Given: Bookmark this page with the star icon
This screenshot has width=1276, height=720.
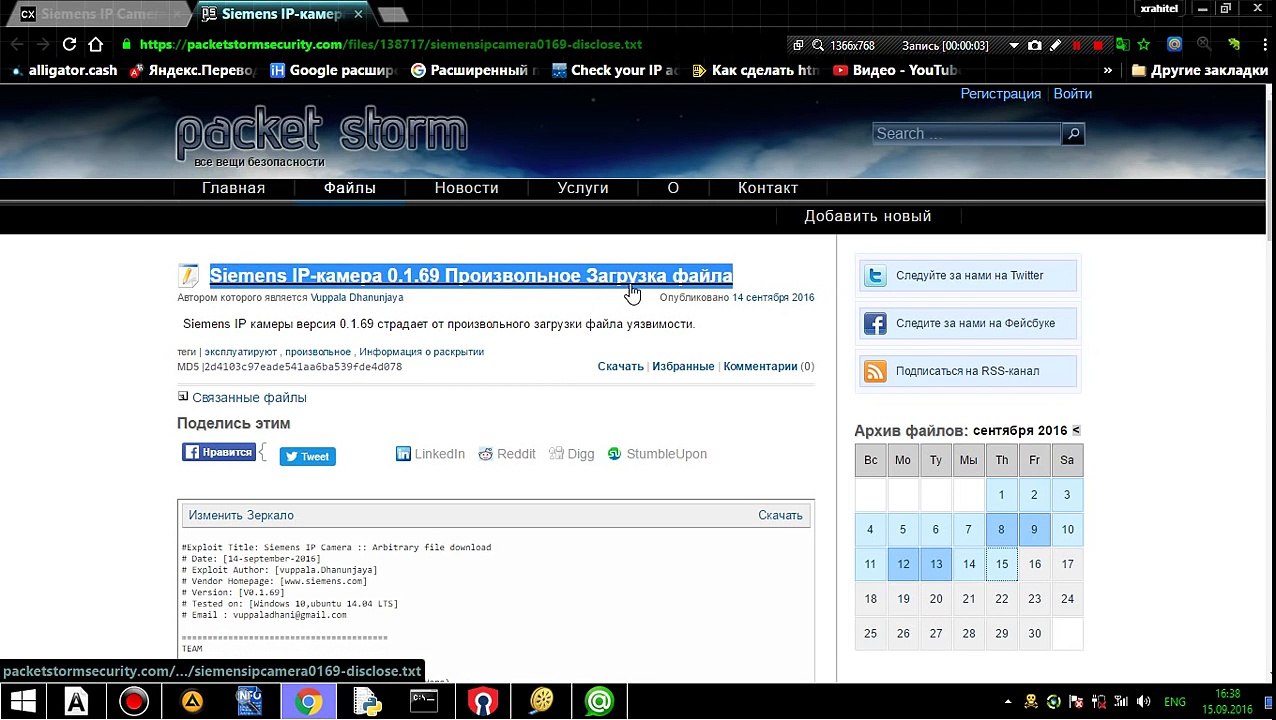Looking at the screenshot, I should point(1144,44).
